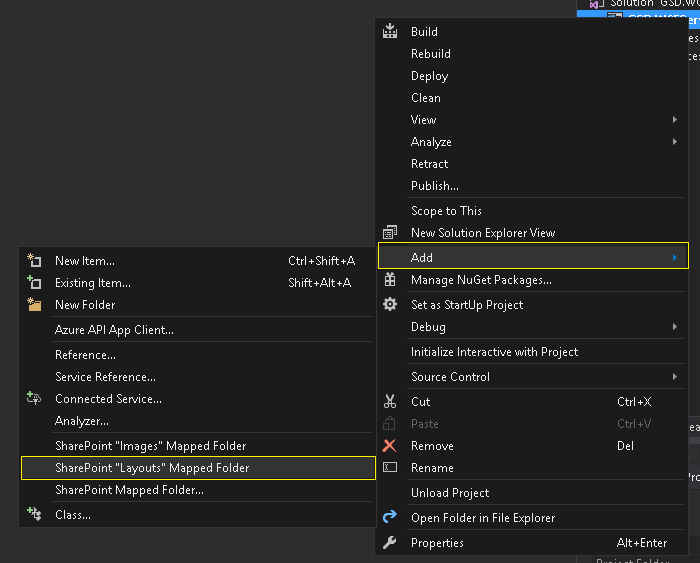Select SharePoint "Layouts" Mapped Folder
This screenshot has width=700, height=563.
point(152,468)
